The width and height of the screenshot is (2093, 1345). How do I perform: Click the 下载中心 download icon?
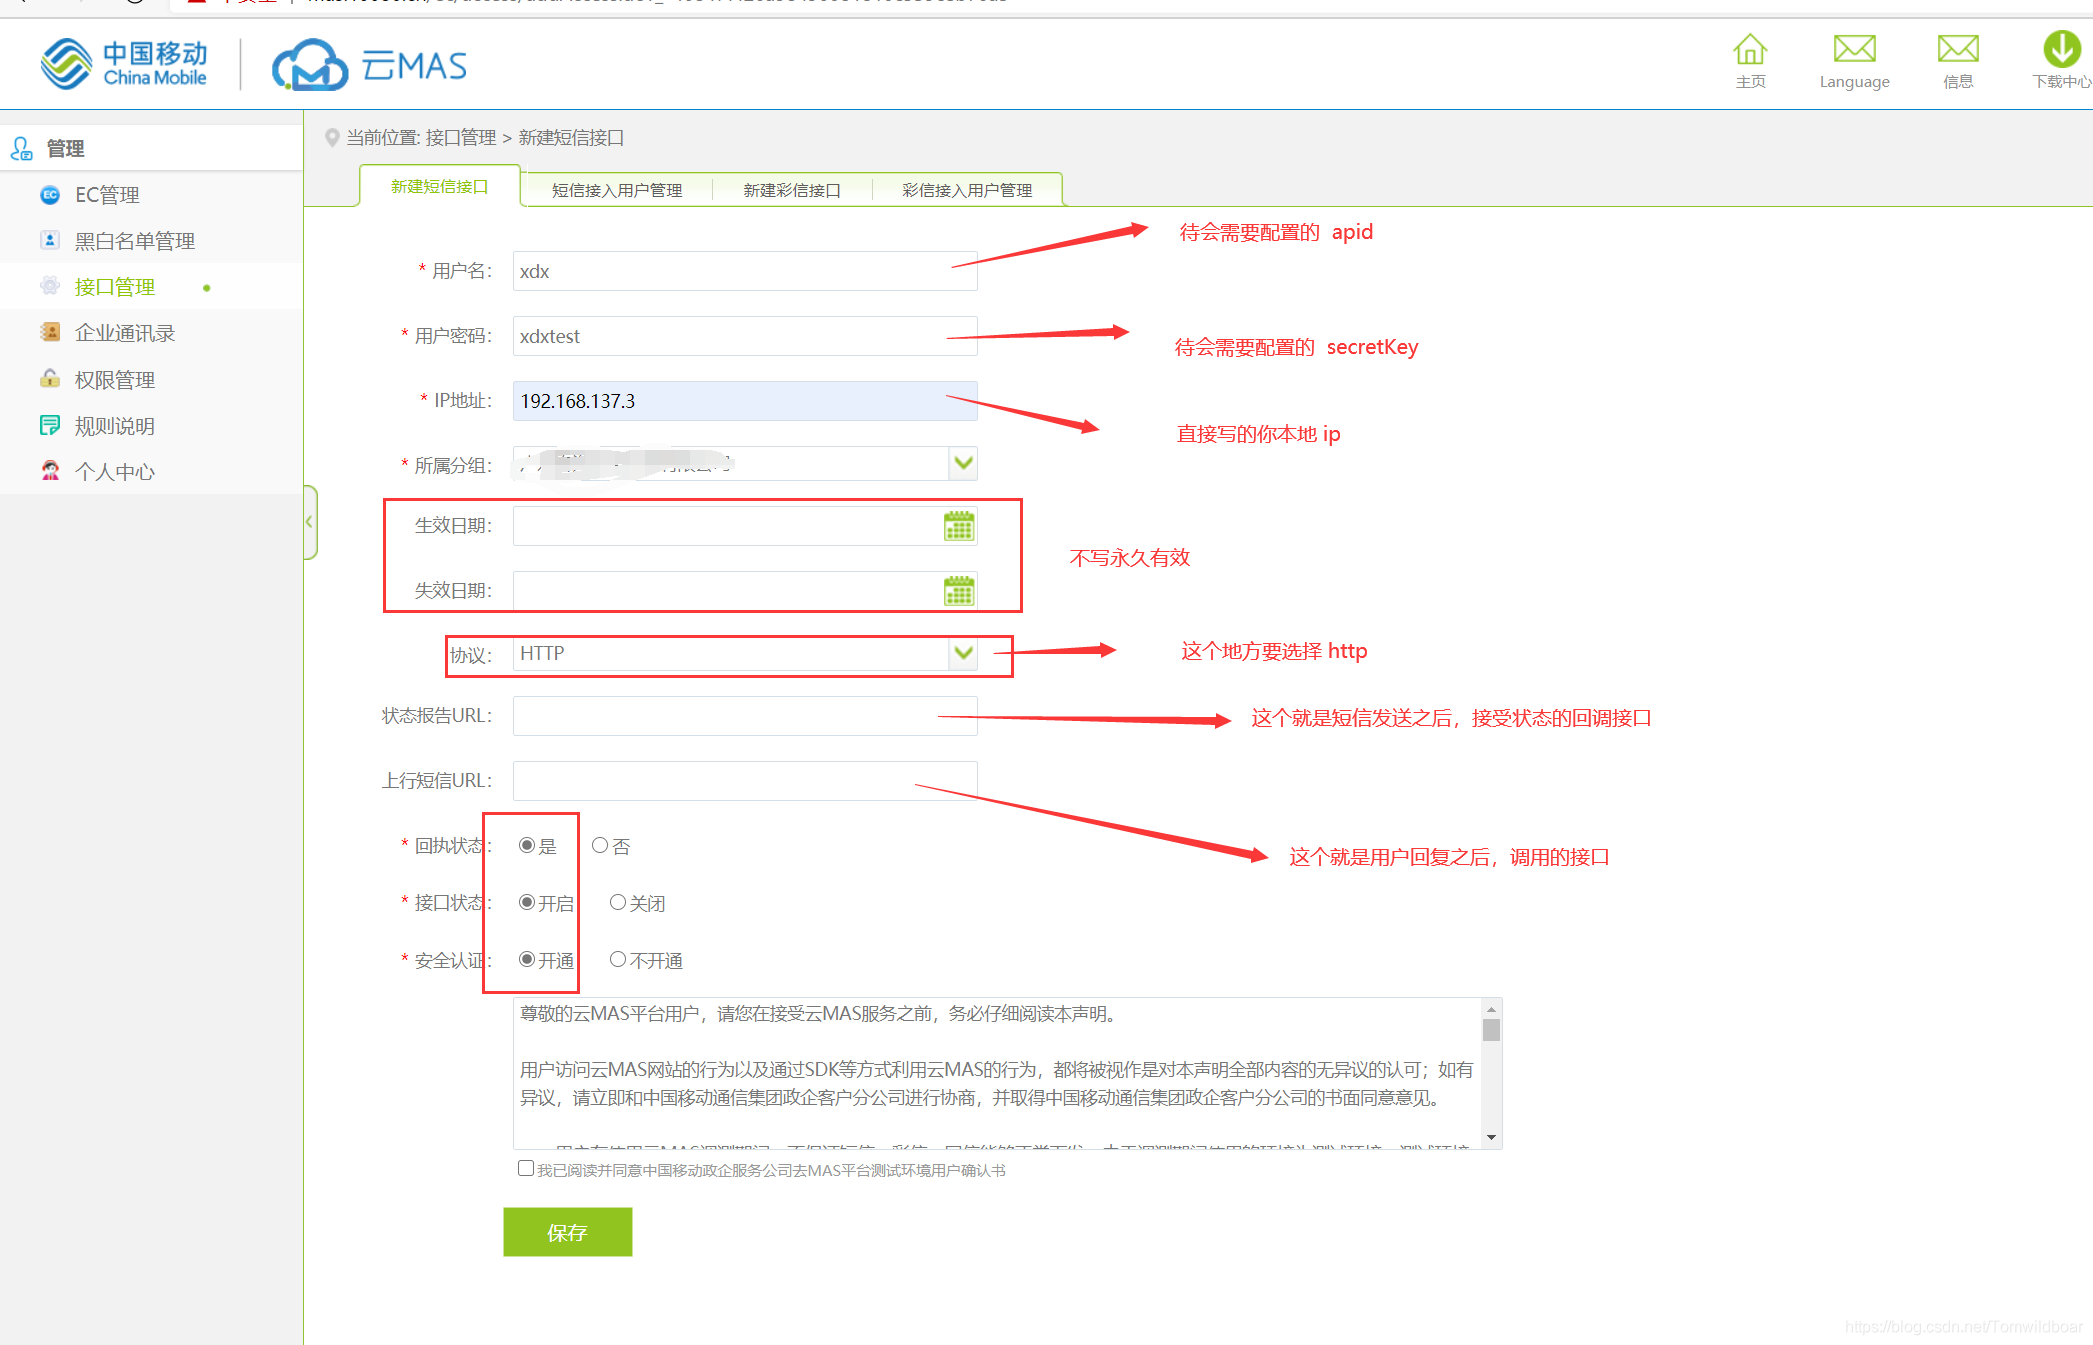point(2061,50)
